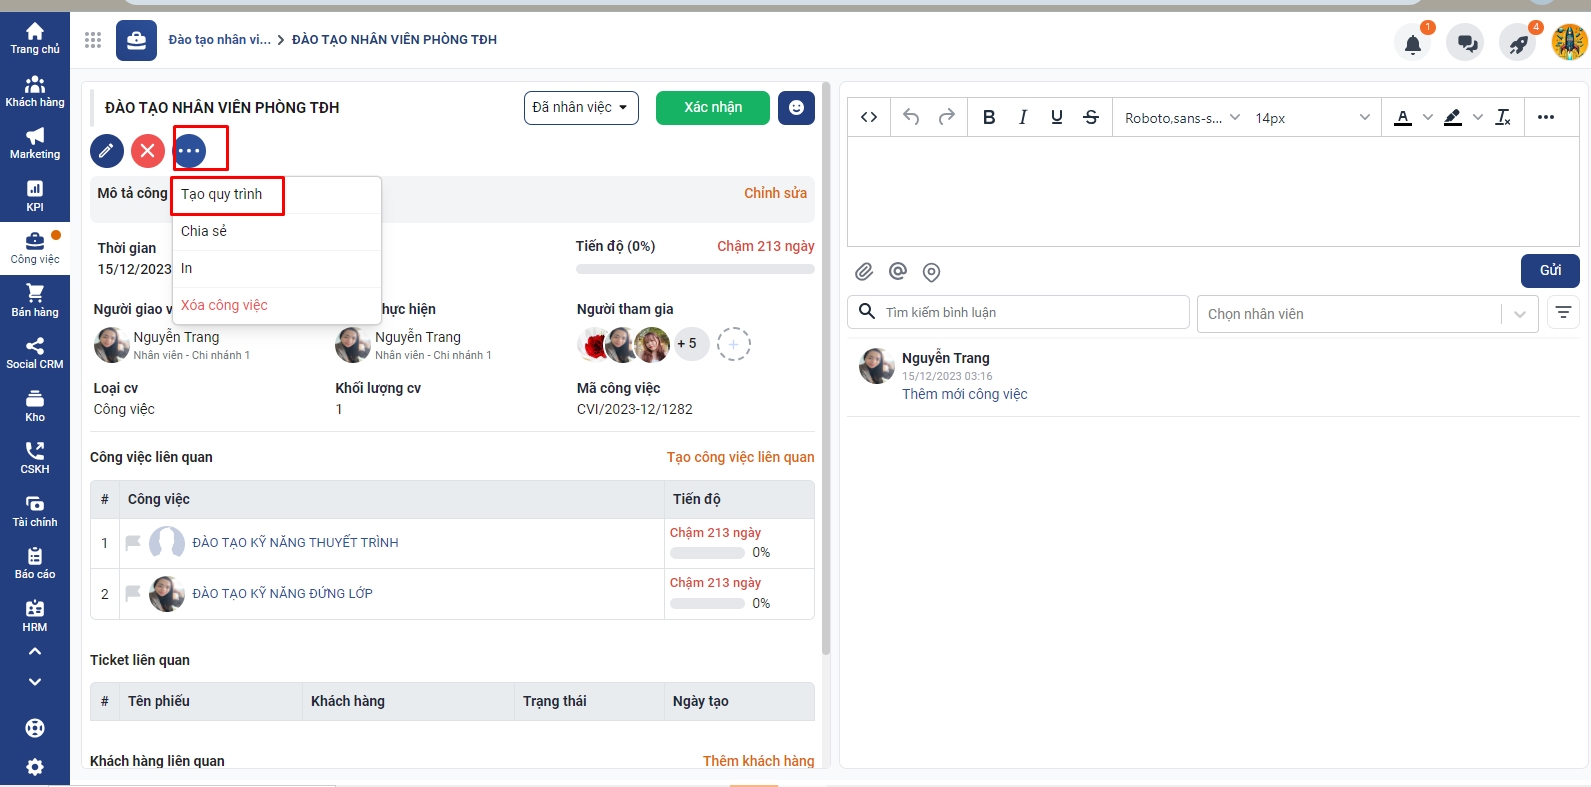The height and width of the screenshot is (787, 1591).
Task: Toggle italic text formatting
Action: coord(1022,118)
